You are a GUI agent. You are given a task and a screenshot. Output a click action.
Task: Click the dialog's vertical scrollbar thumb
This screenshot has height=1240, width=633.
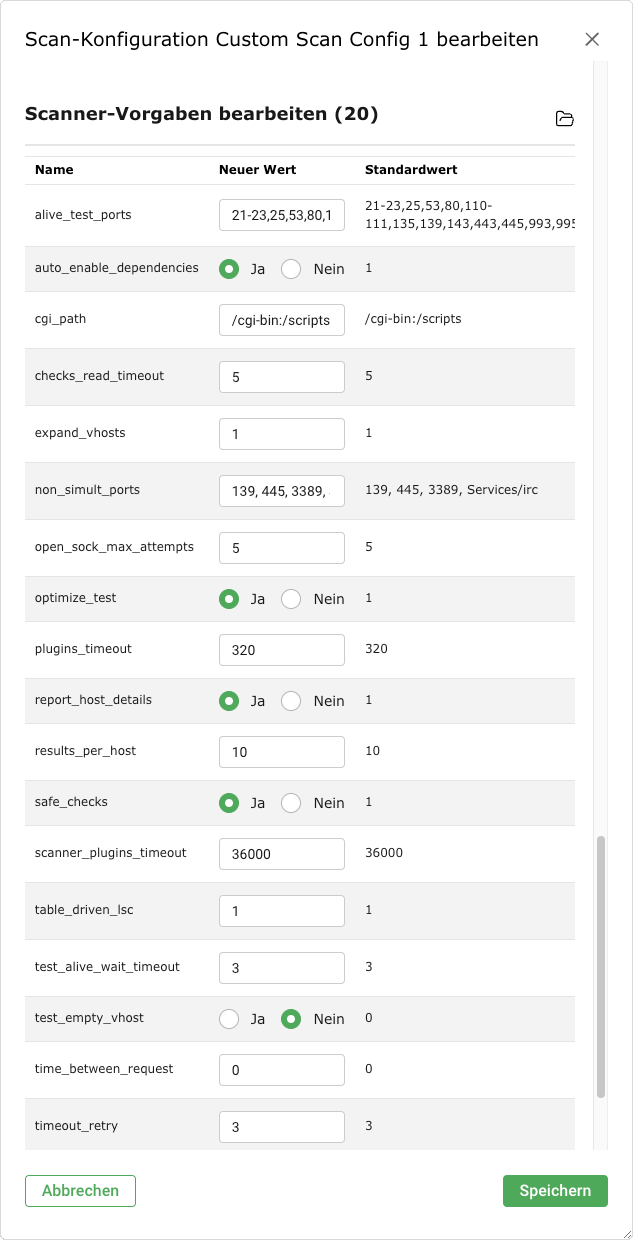[601, 966]
